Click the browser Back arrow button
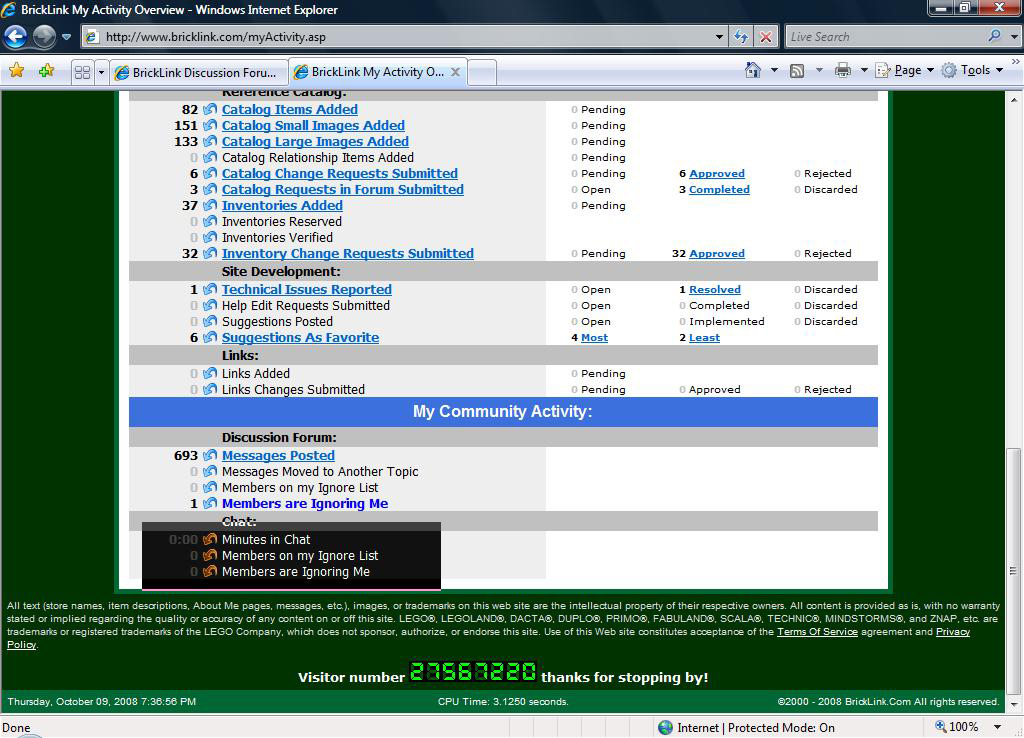Viewport: 1024px width, 738px height. (16, 37)
